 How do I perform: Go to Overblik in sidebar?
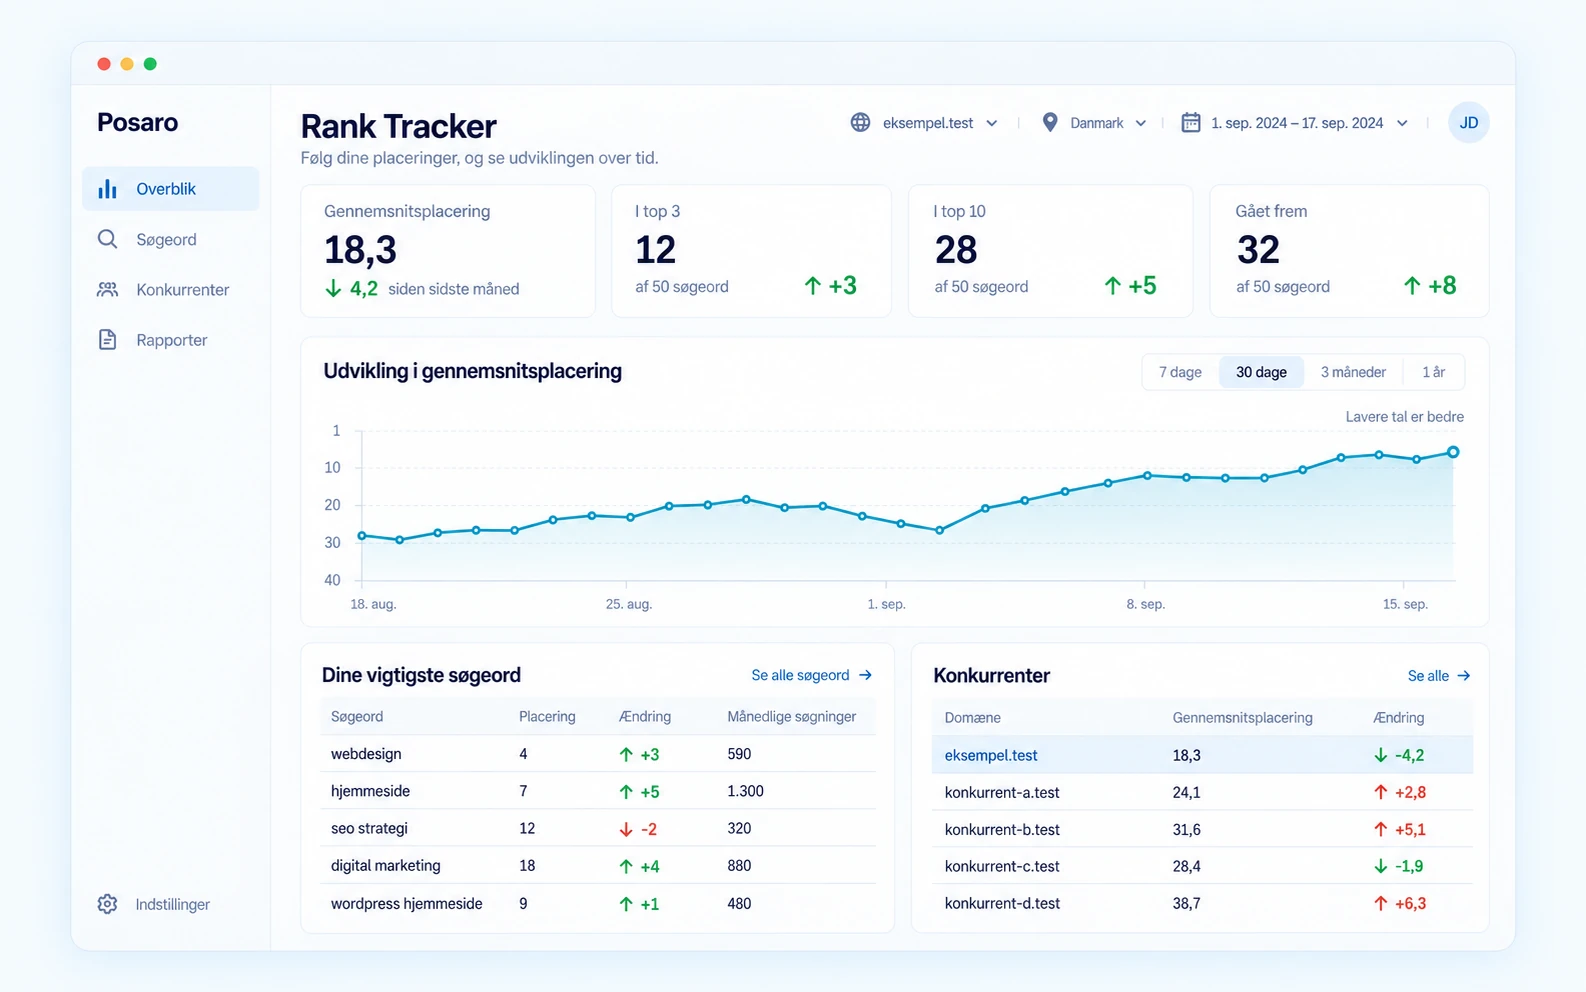170,189
